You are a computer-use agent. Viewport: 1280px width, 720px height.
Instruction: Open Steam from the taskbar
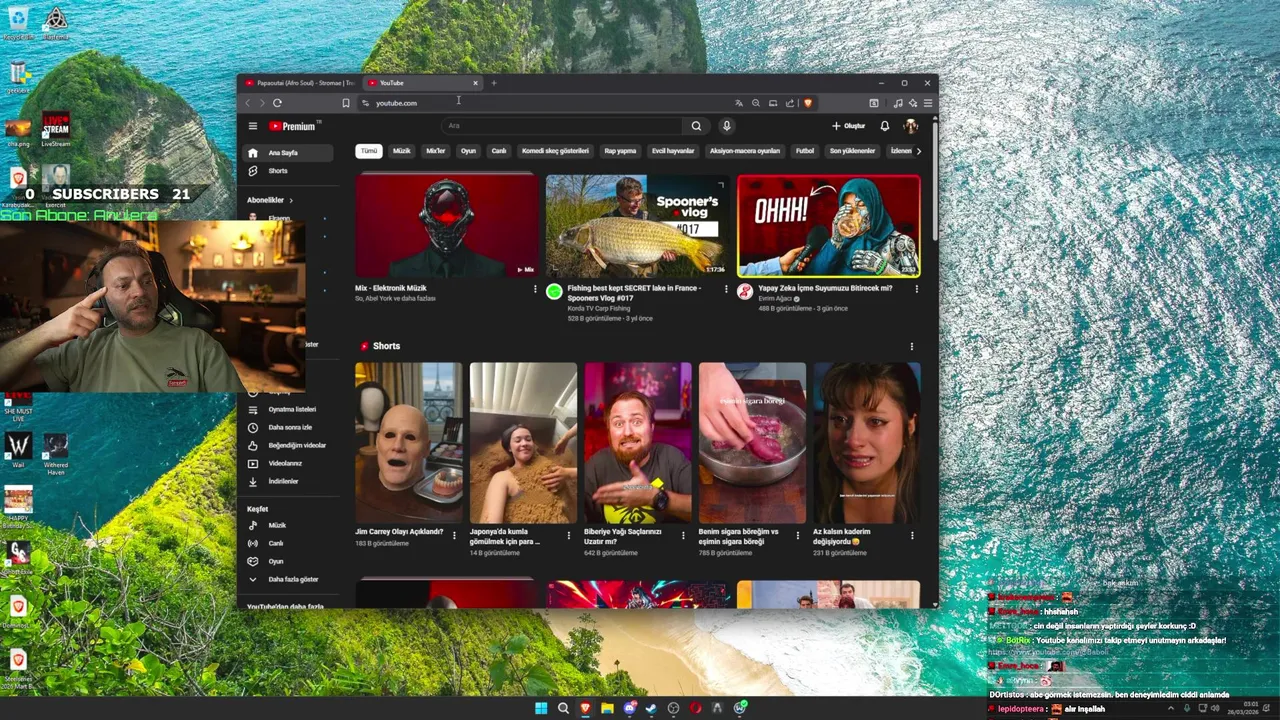tap(651, 708)
